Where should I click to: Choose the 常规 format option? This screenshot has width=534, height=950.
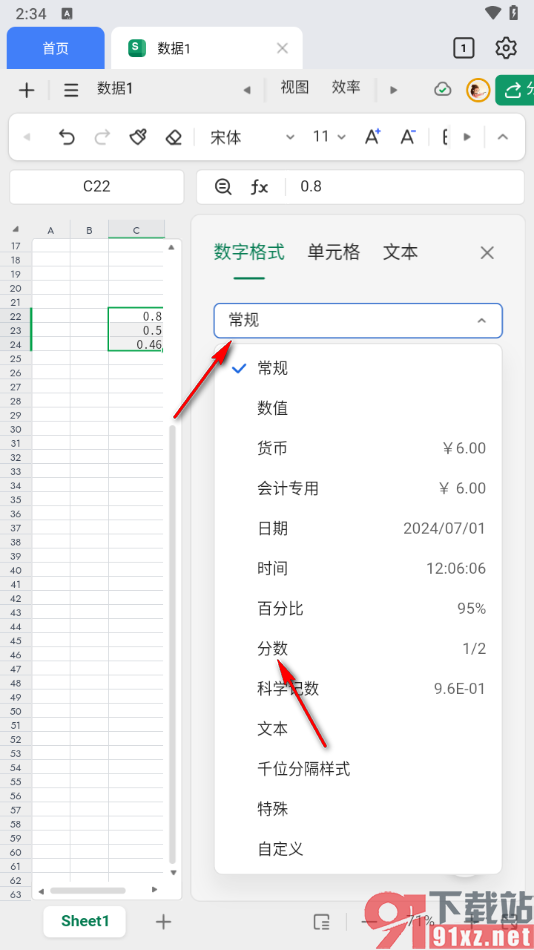358,368
